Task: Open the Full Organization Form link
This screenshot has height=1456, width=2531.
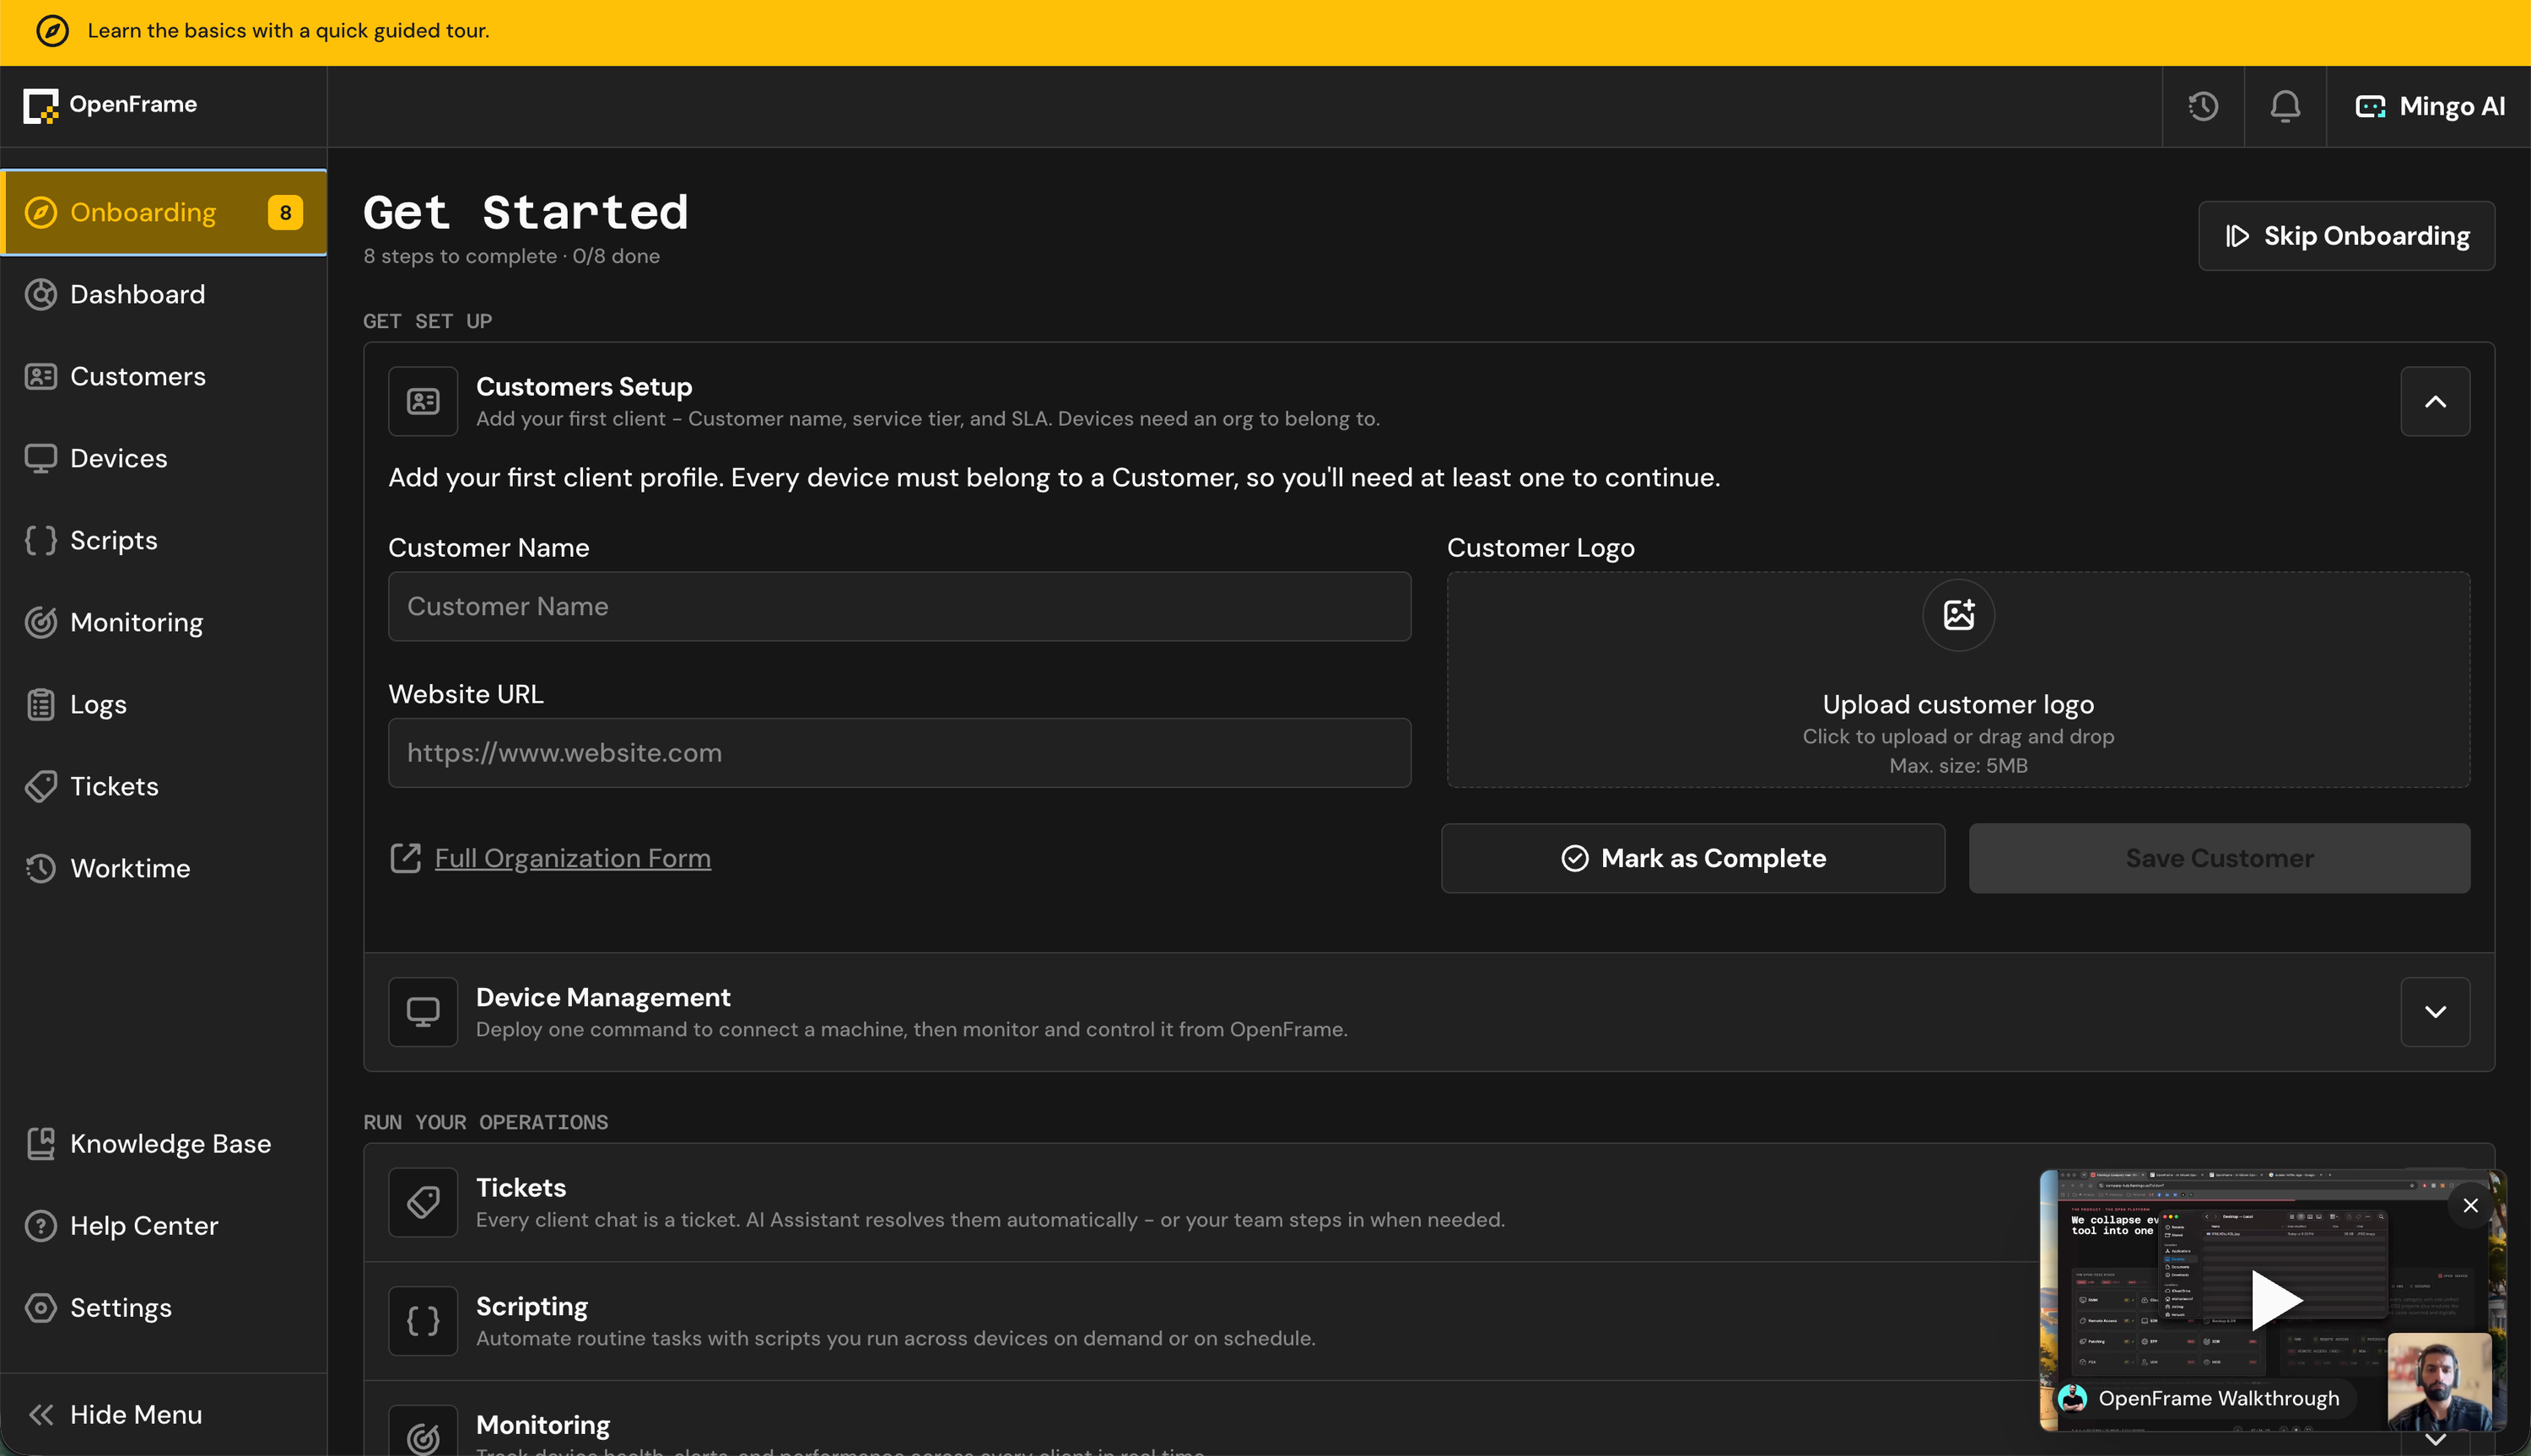Action: click(572, 858)
